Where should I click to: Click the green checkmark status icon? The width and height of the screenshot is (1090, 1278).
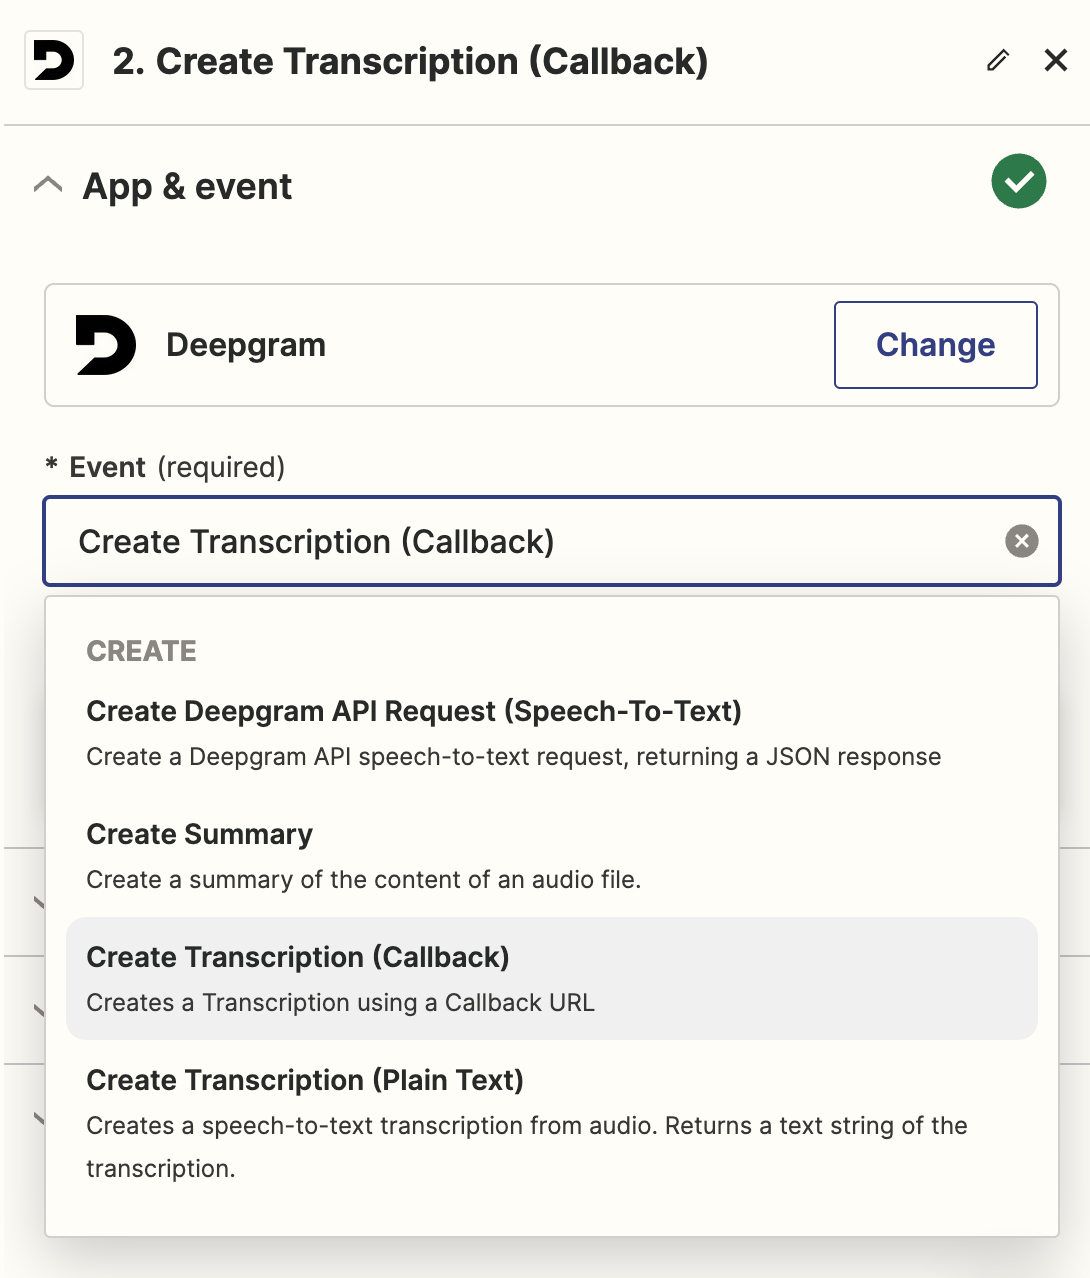pyautogui.click(x=1019, y=181)
